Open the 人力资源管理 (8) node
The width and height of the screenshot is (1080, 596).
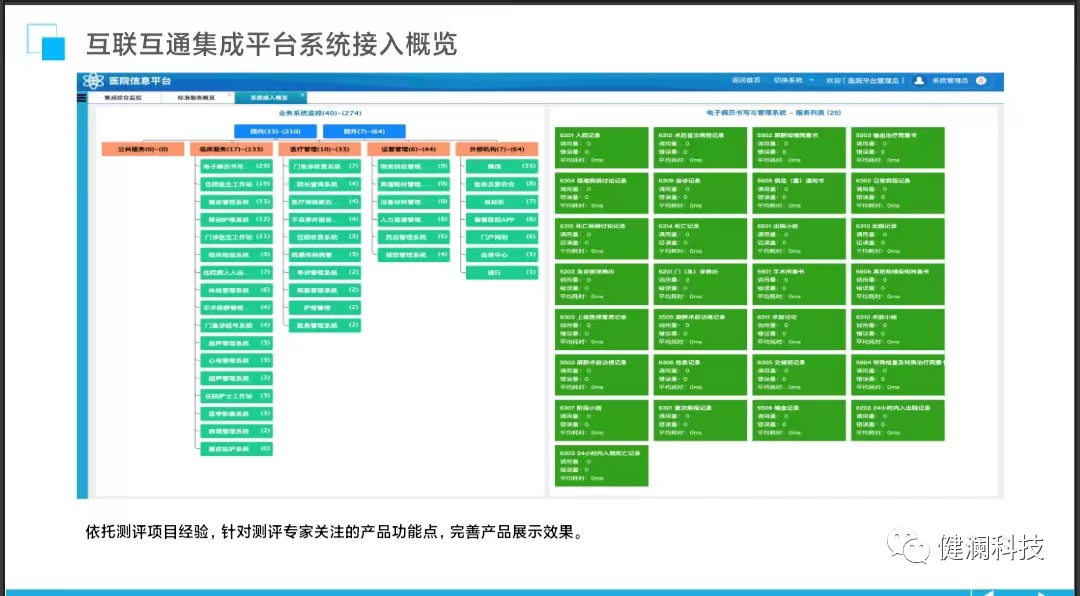413,219
